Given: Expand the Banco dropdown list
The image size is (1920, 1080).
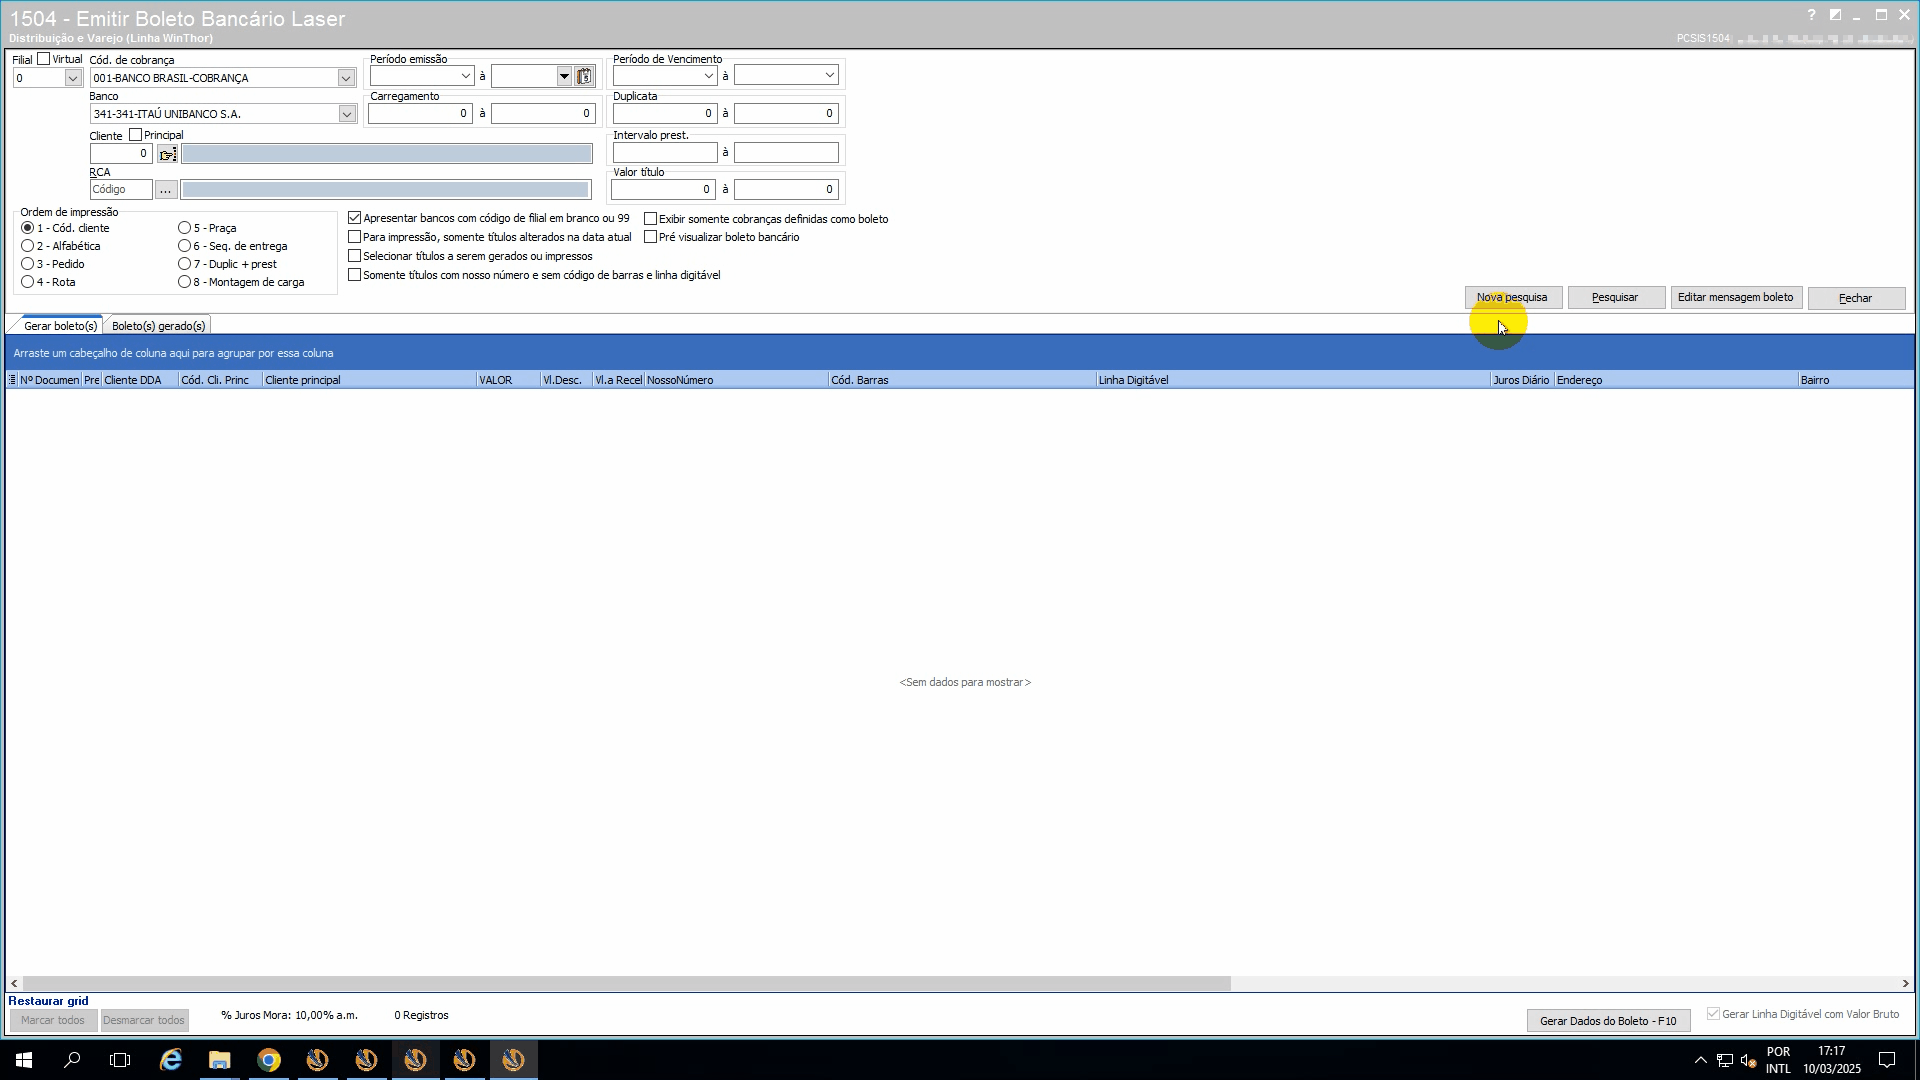Looking at the screenshot, I should 346,114.
